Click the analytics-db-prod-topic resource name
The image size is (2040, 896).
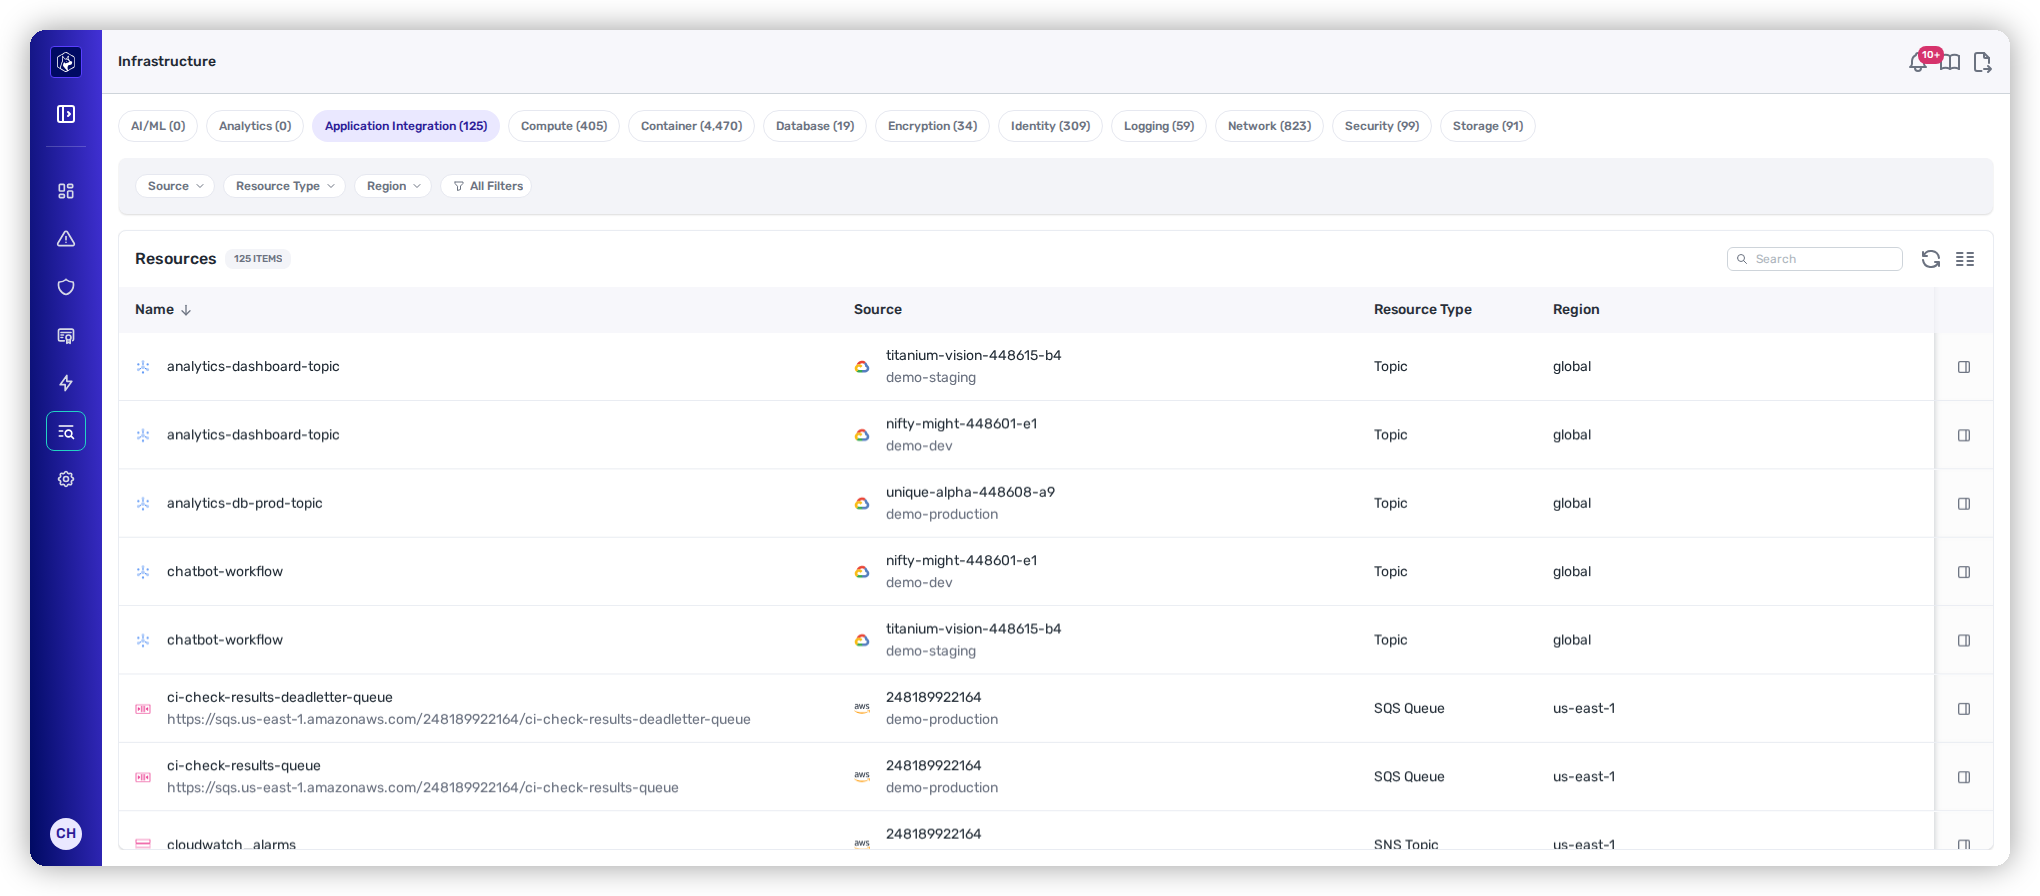coord(245,503)
